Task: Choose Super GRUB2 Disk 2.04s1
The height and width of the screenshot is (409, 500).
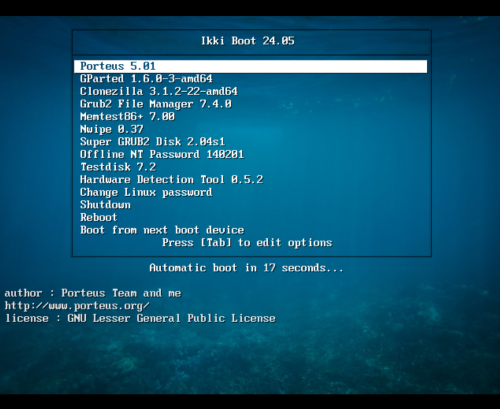Action: coord(152,142)
